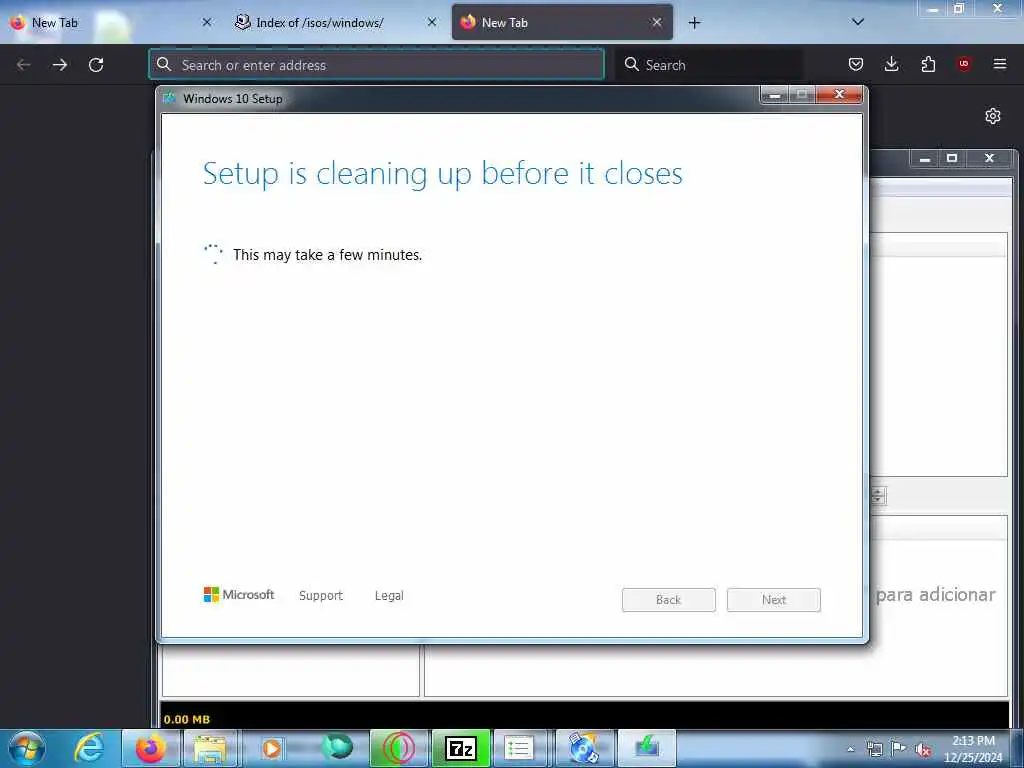Click the Firefox Search box

(x=710, y=65)
